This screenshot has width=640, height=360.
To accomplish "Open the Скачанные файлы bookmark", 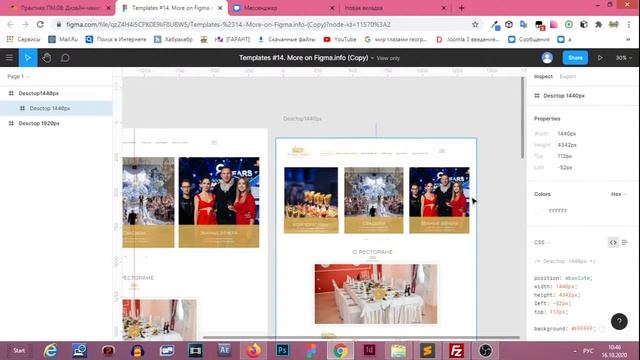I will 287,39.
